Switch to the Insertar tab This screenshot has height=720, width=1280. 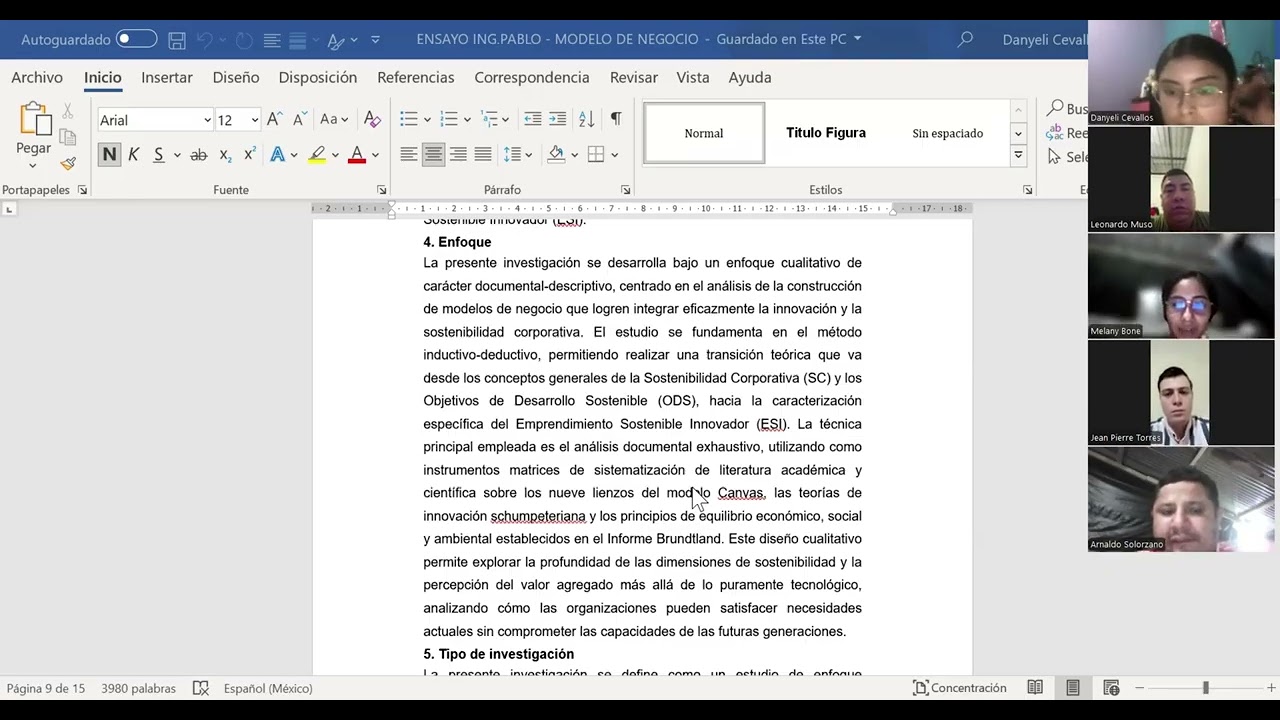(x=167, y=77)
